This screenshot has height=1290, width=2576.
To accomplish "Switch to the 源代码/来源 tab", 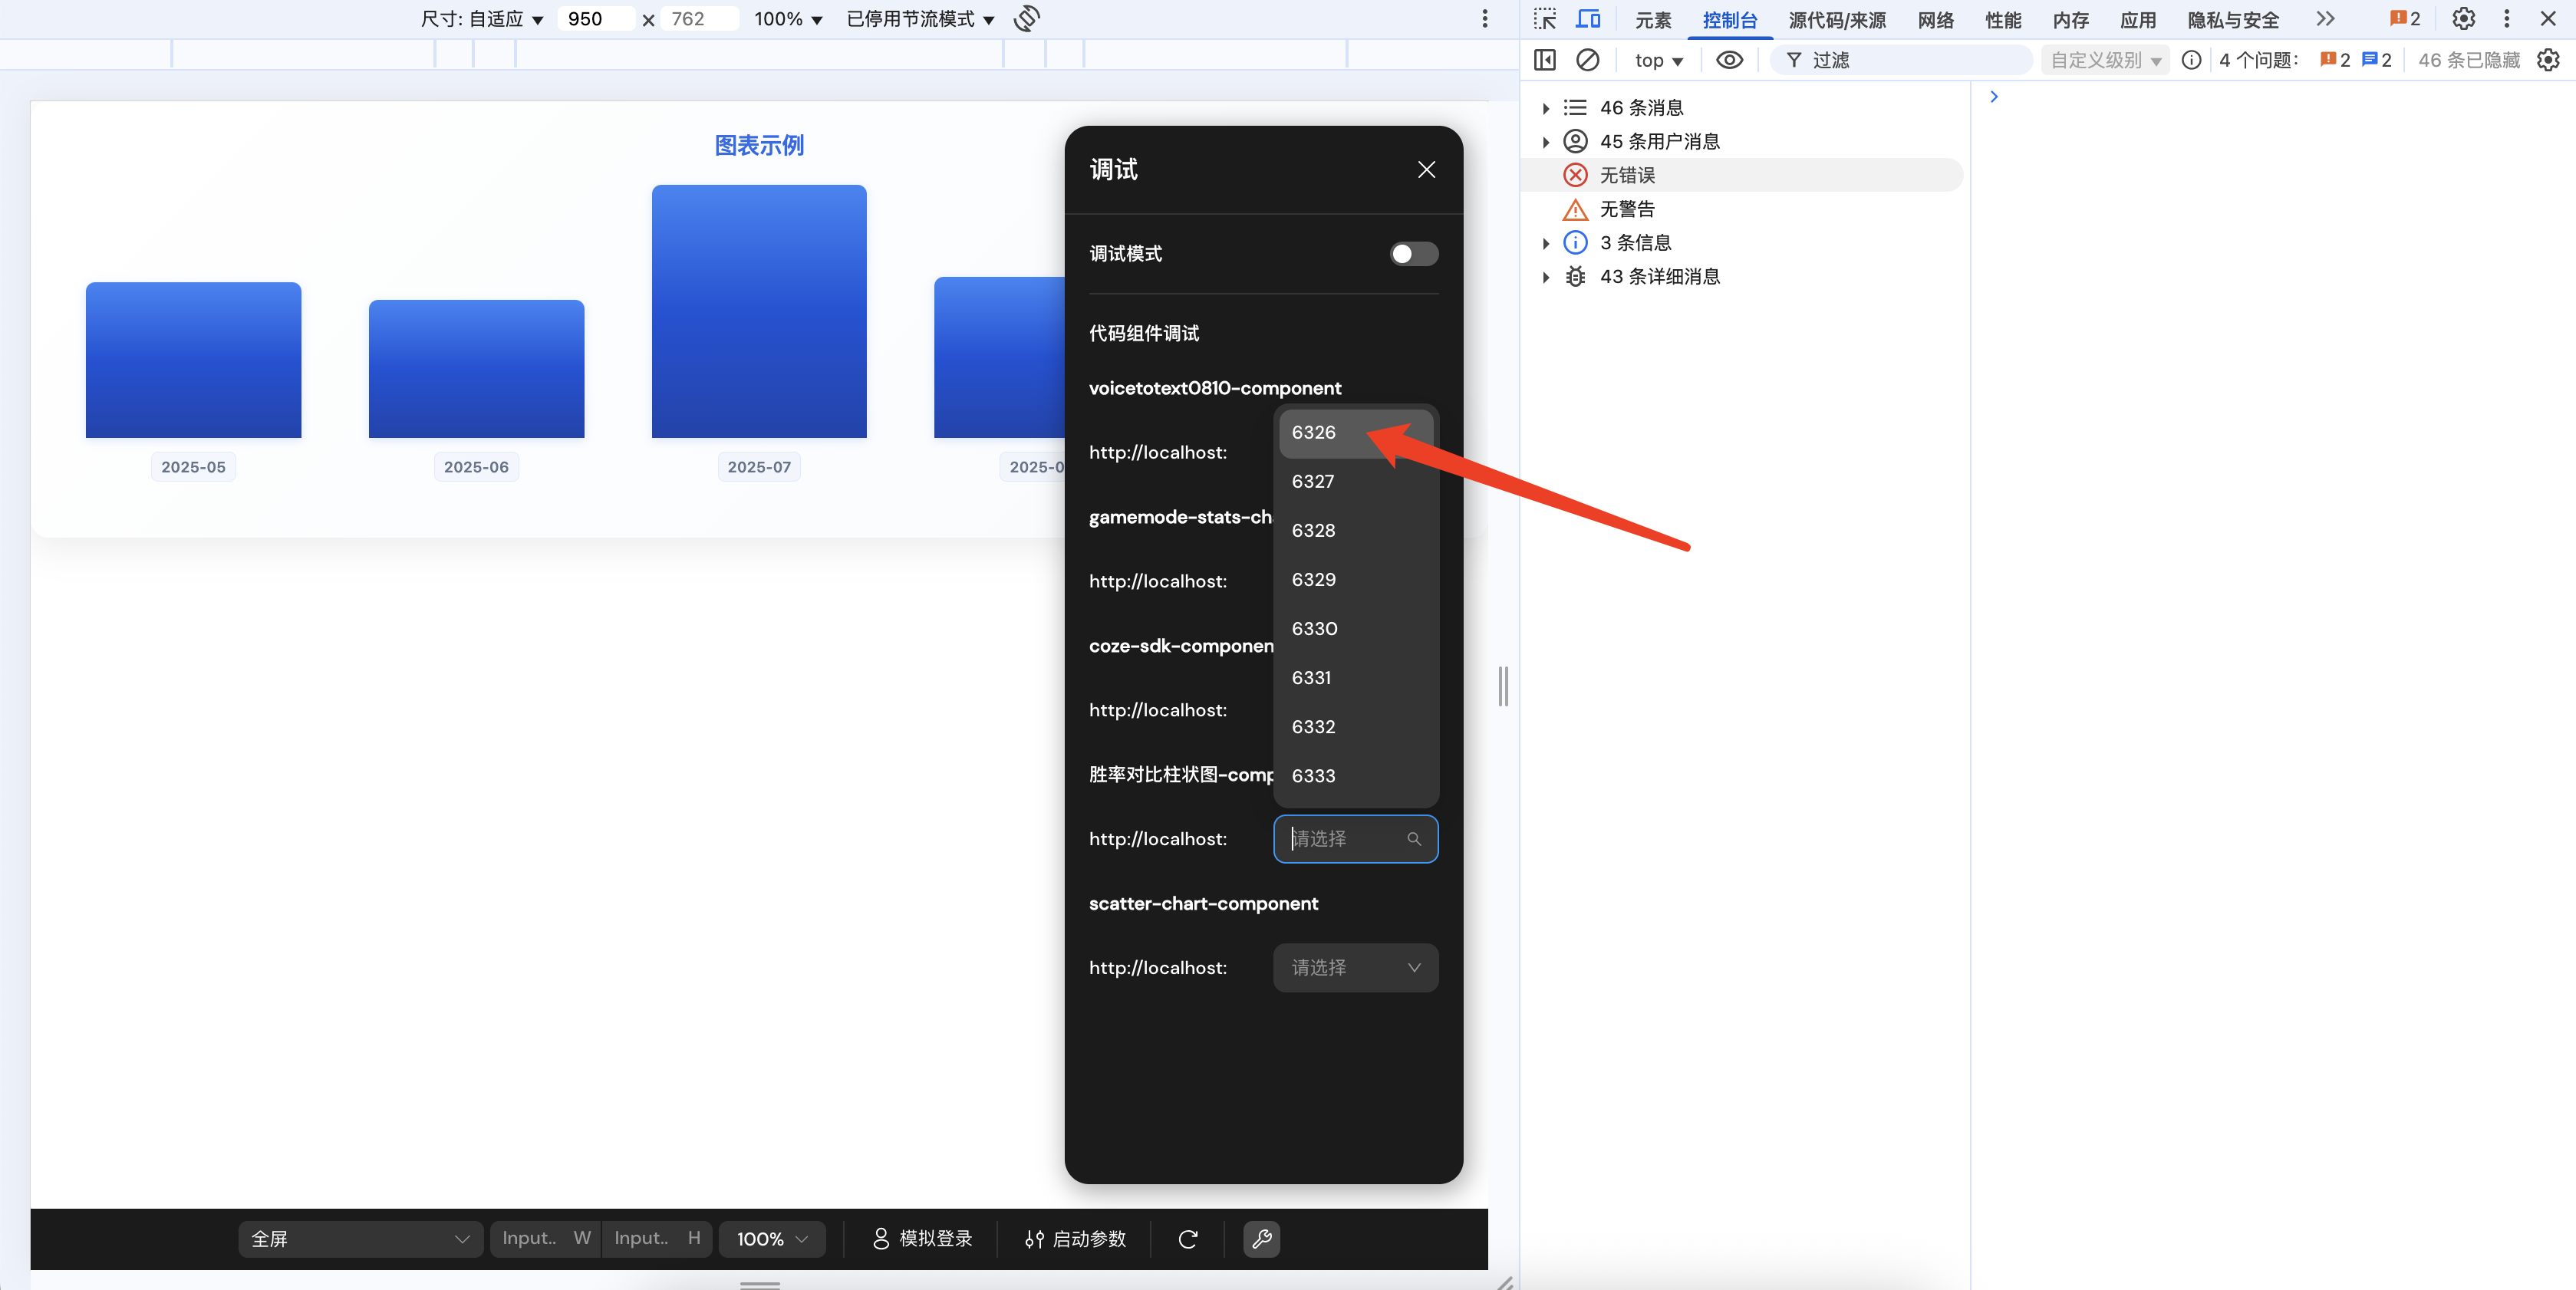I will pos(1837,20).
